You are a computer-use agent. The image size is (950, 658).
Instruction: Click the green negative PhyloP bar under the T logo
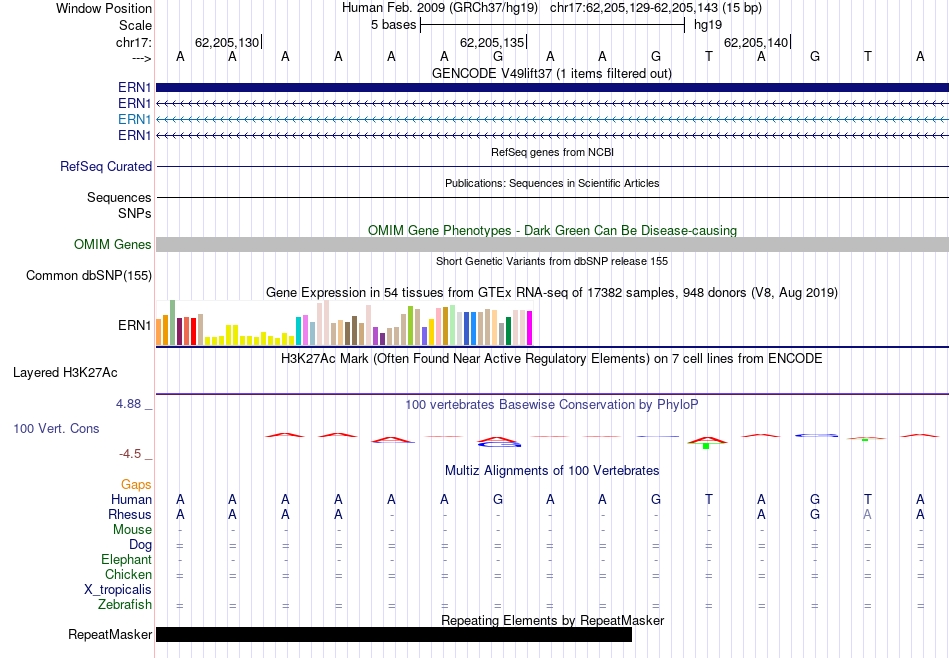coord(706,446)
